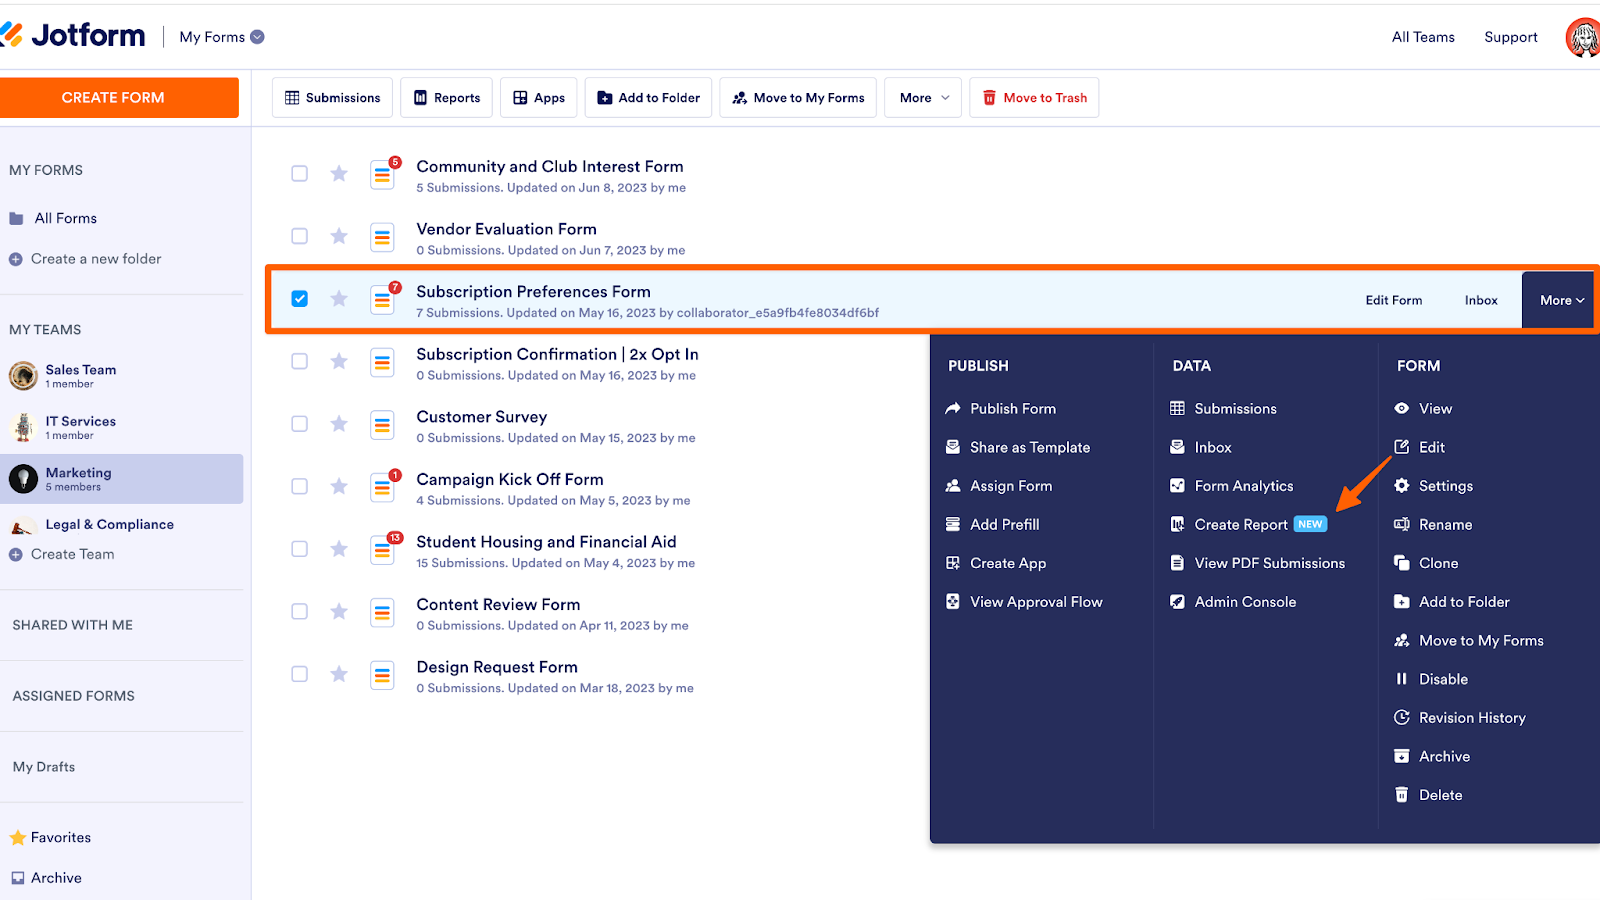The height and width of the screenshot is (900, 1600).
Task: Click Add to Folder in toolbar
Action: coord(649,98)
